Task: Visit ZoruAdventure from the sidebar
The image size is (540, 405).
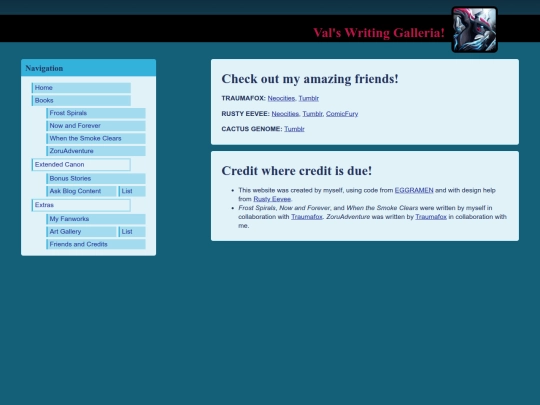Action: pyautogui.click(x=96, y=151)
